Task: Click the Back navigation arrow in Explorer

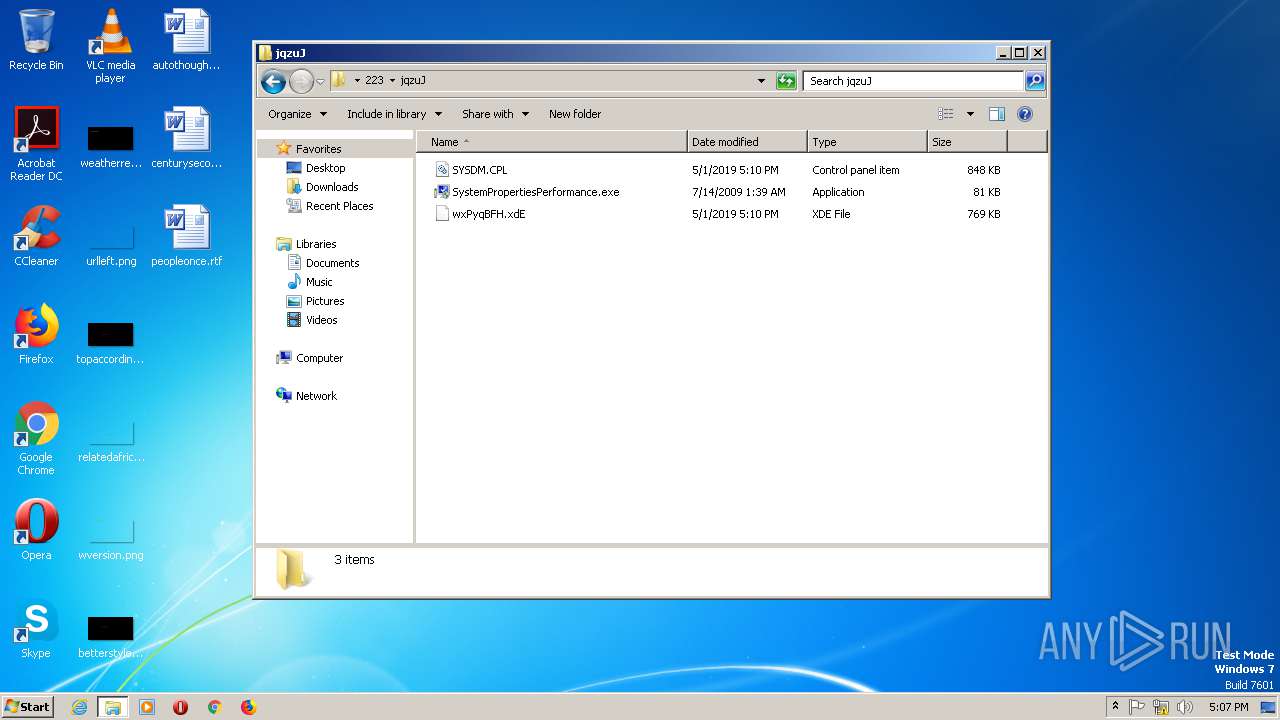Action: click(x=273, y=81)
